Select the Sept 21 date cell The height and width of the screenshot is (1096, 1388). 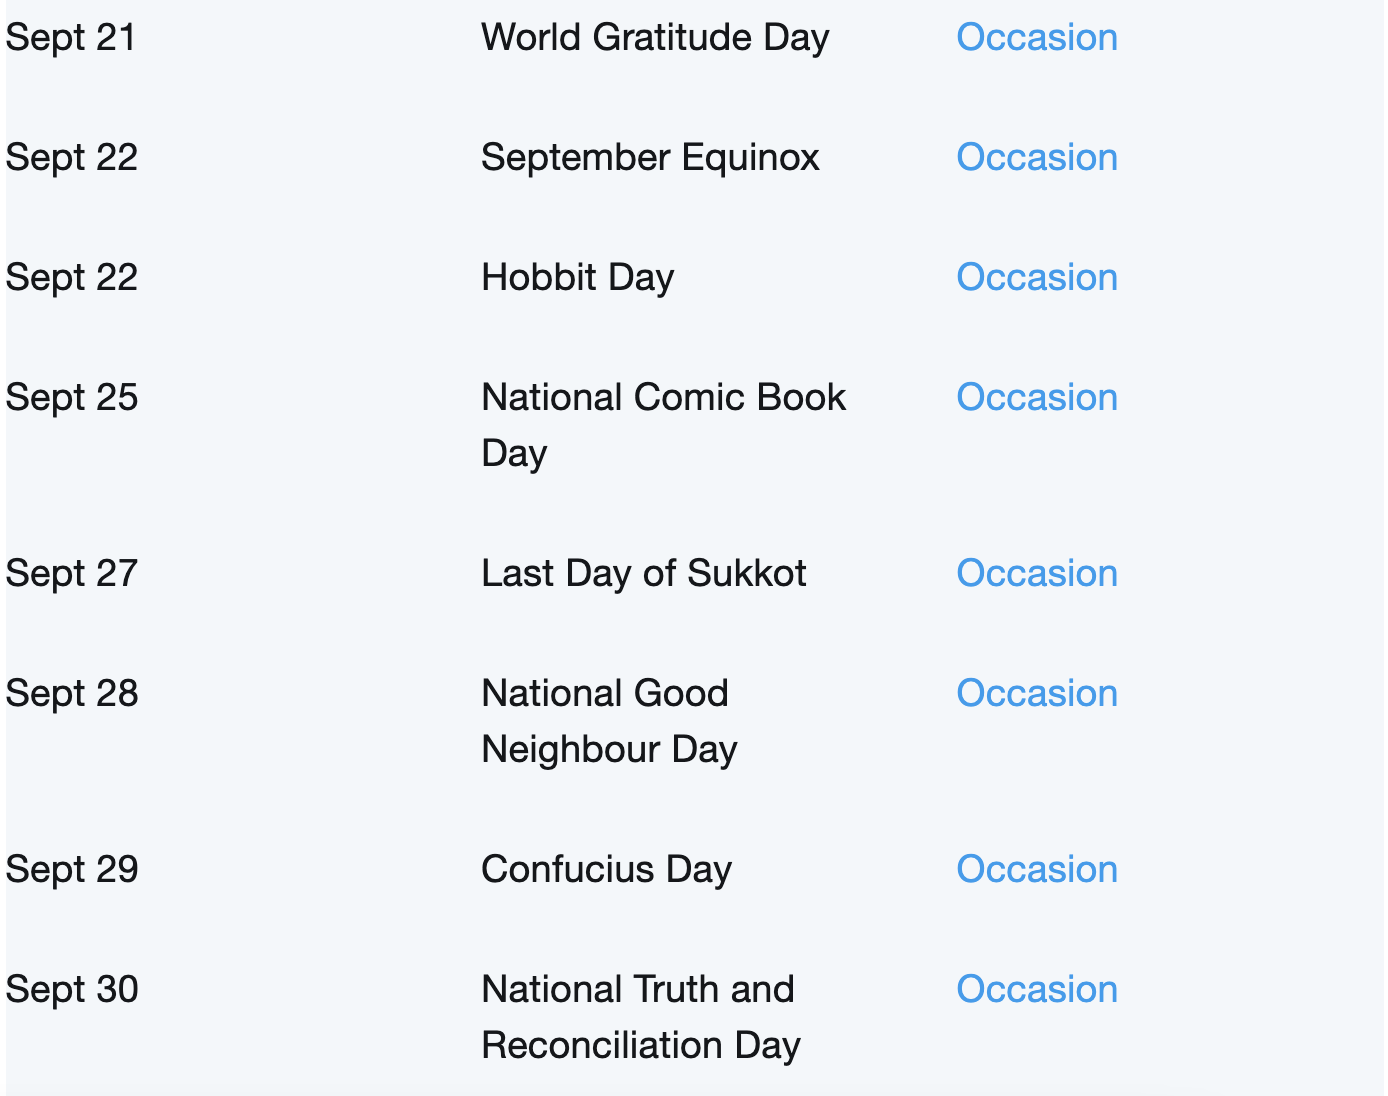[x=71, y=38]
